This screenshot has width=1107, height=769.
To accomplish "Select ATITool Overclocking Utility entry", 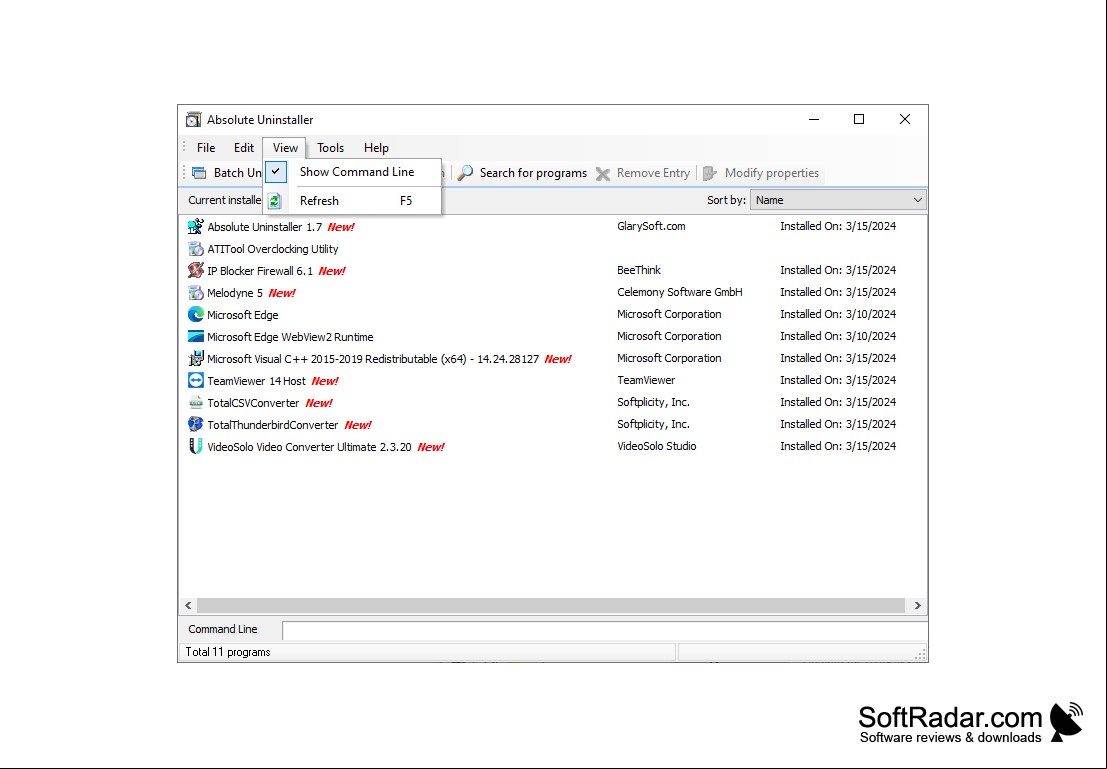I will coord(273,249).
